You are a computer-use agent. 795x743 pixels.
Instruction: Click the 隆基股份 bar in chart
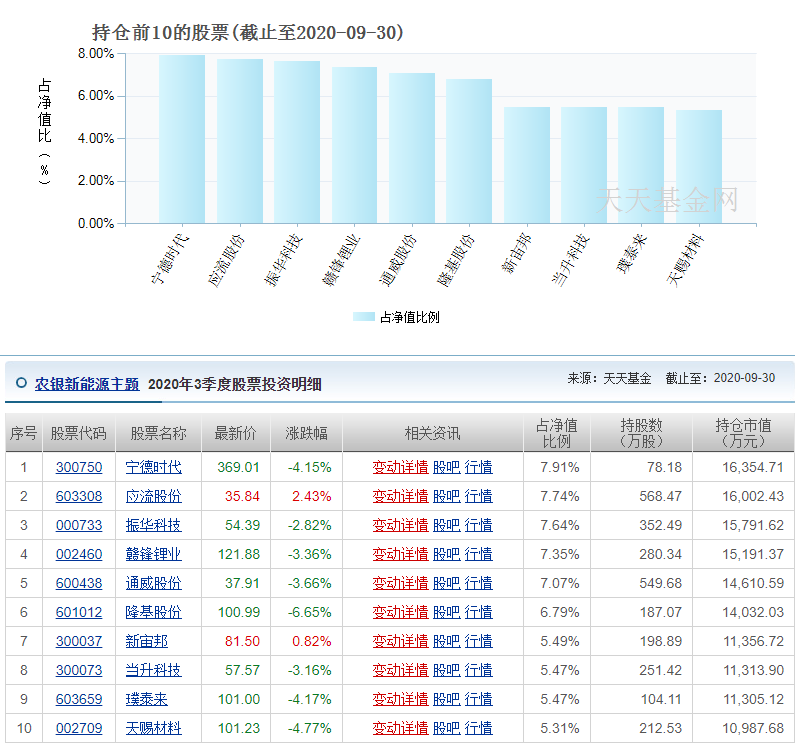click(469, 151)
